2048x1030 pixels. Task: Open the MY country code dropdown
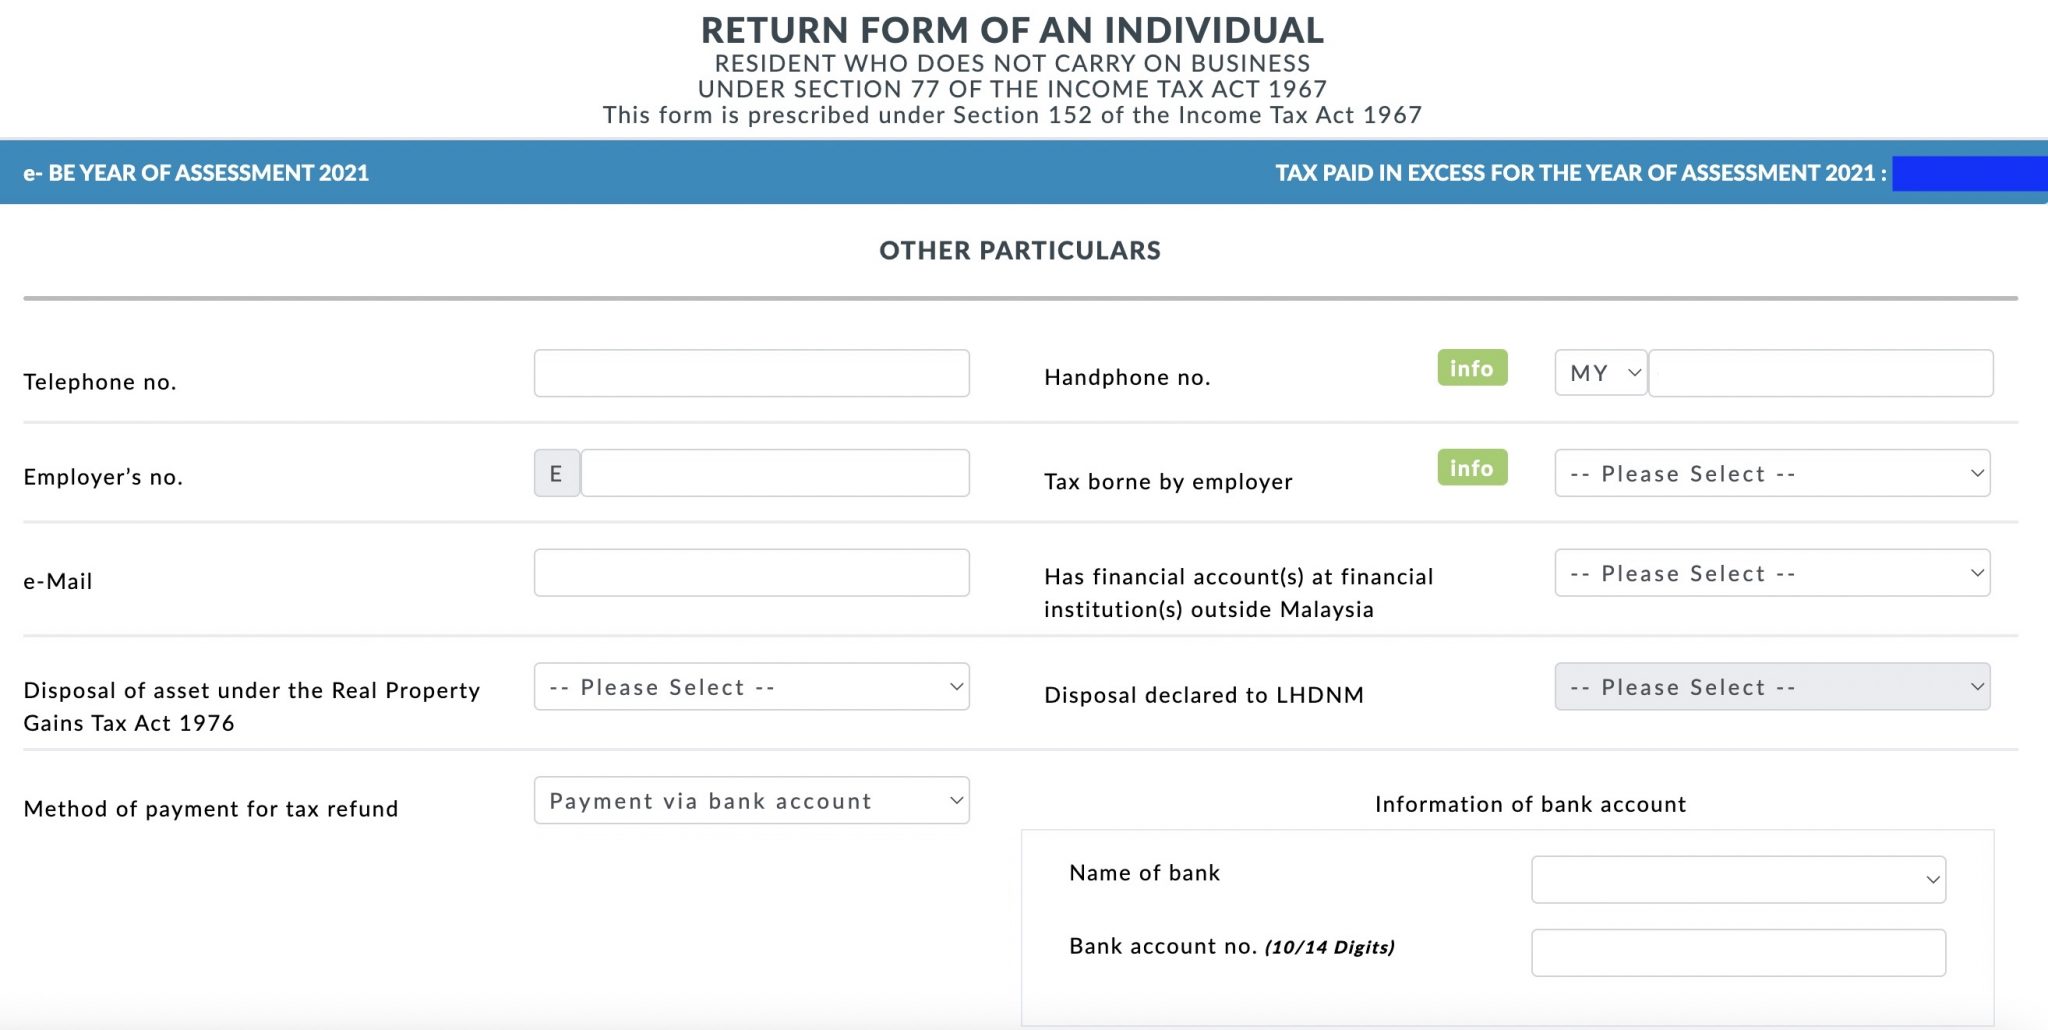point(1600,372)
